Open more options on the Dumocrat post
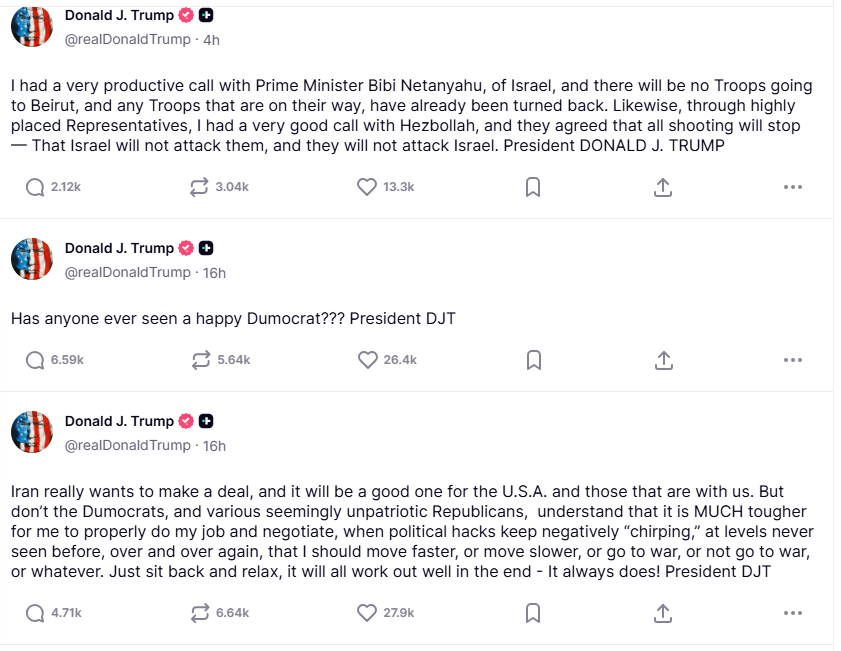 pyautogui.click(x=793, y=360)
